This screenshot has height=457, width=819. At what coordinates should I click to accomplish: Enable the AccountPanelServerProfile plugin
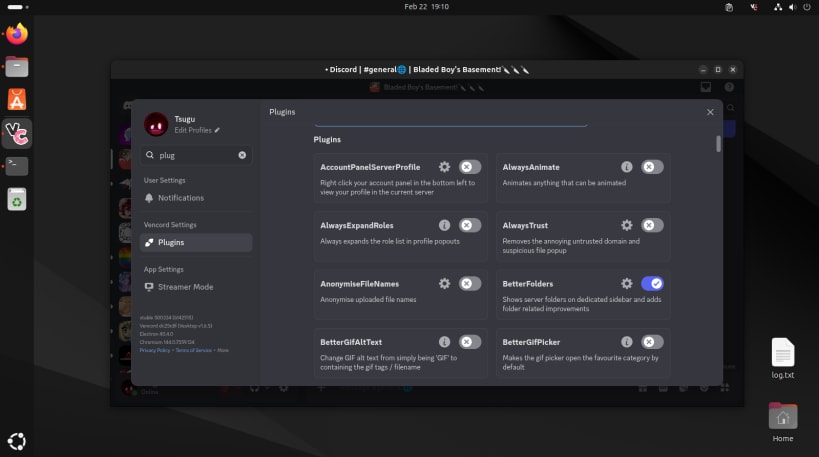click(470, 167)
